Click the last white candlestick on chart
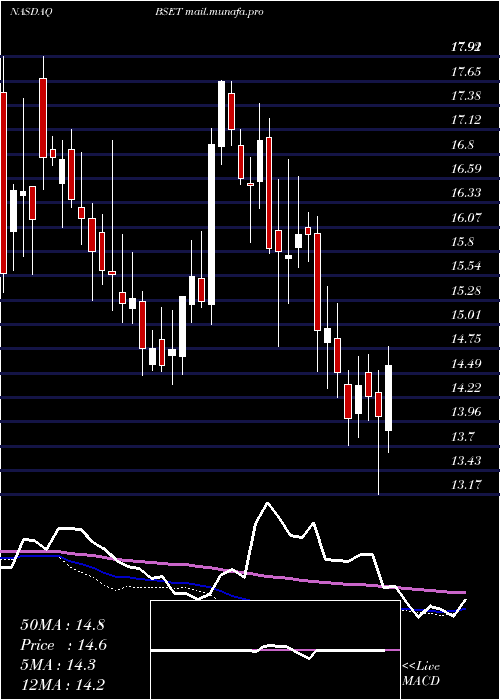 pyautogui.click(x=388, y=398)
